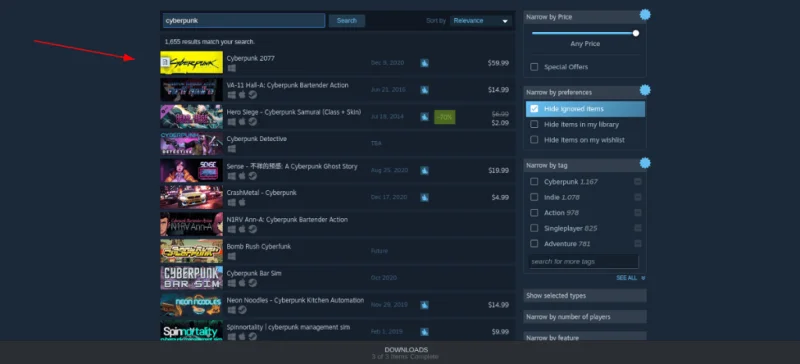Click in the cyberpunk search input field

point(244,21)
